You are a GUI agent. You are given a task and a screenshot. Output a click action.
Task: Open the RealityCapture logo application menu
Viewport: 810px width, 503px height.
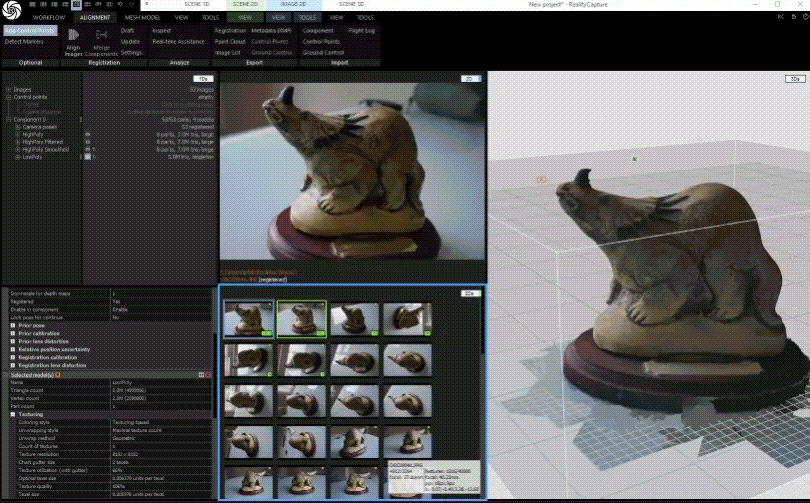click(x=12, y=12)
